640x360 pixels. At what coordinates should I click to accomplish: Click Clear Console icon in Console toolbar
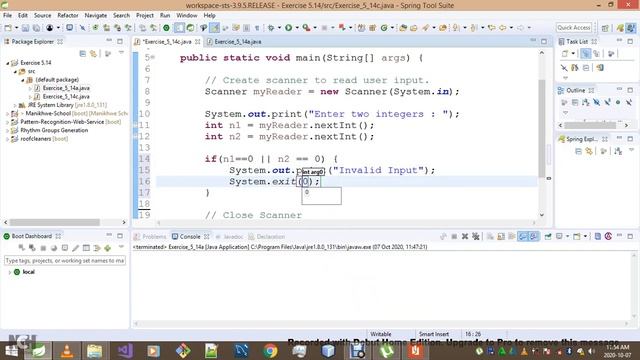tap(490, 236)
